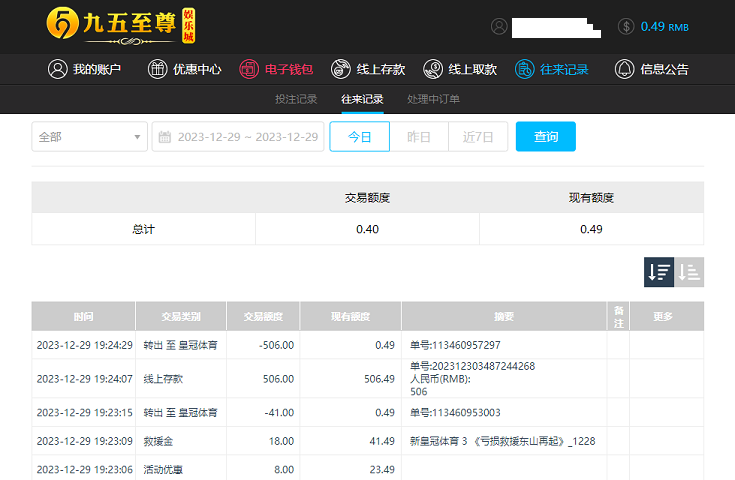The height and width of the screenshot is (480, 735).
Task: Open 电子钱包 e-wallet
Action: (x=276, y=69)
